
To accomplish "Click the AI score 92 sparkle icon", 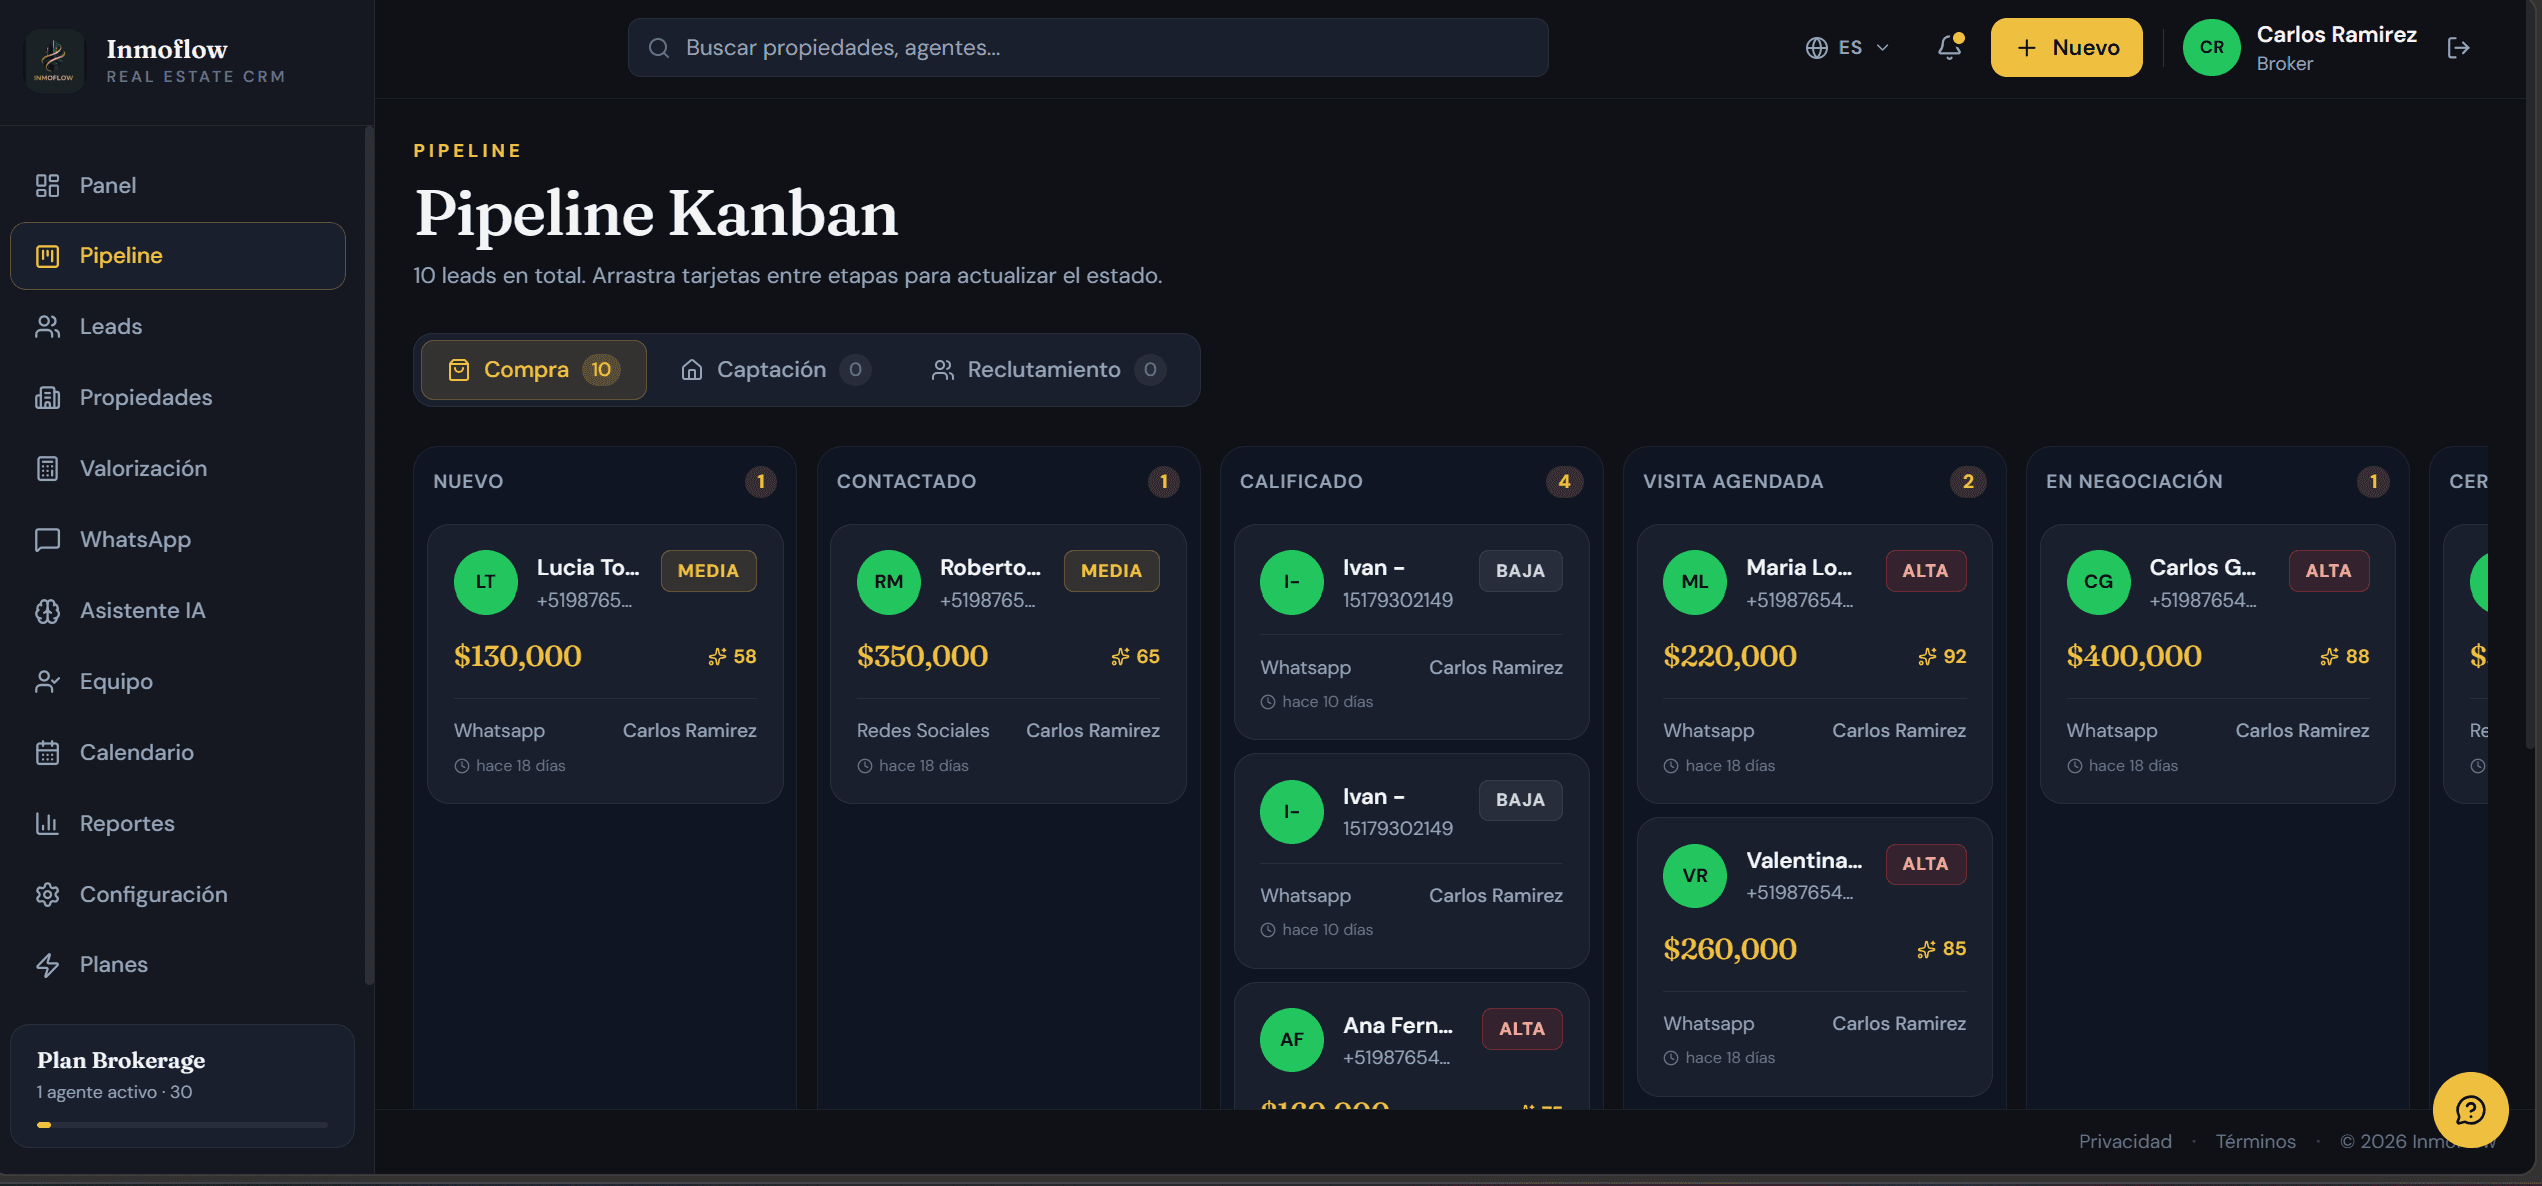I will 1926,656.
